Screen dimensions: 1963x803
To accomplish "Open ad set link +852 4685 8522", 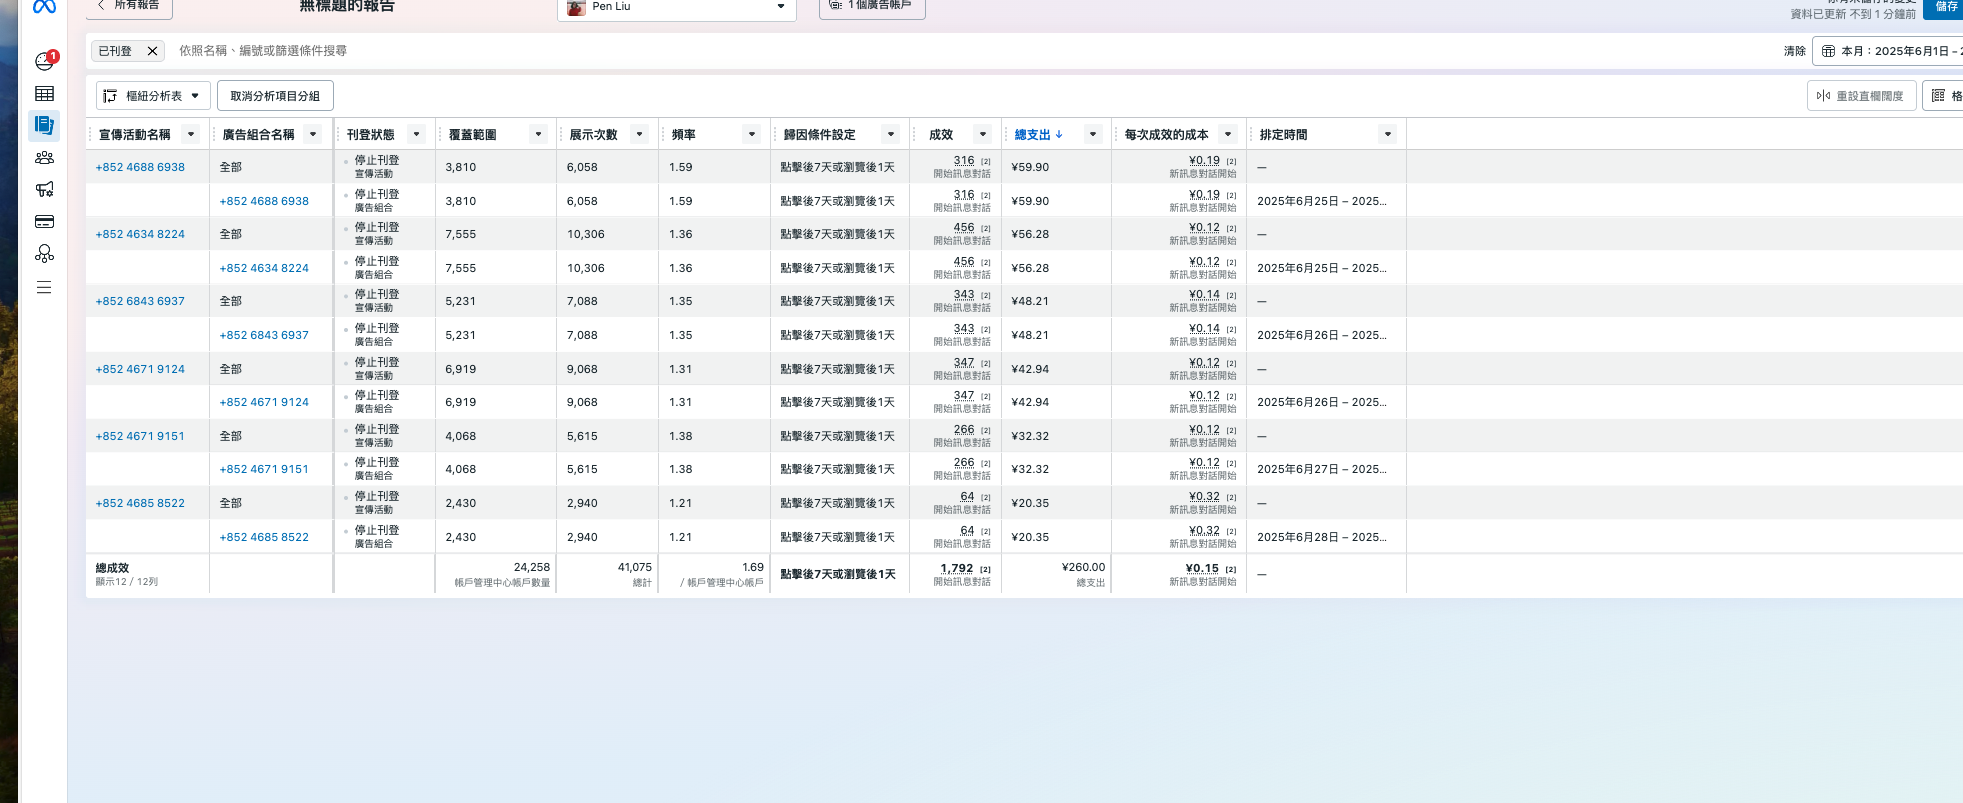I will pyautogui.click(x=264, y=537).
